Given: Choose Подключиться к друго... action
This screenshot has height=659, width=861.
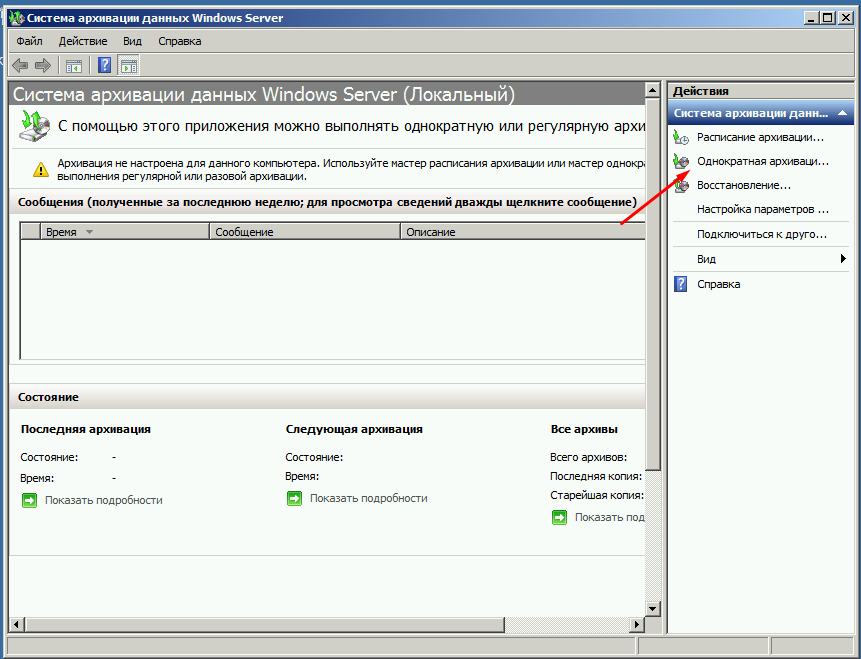Looking at the screenshot, I should 761,234.
